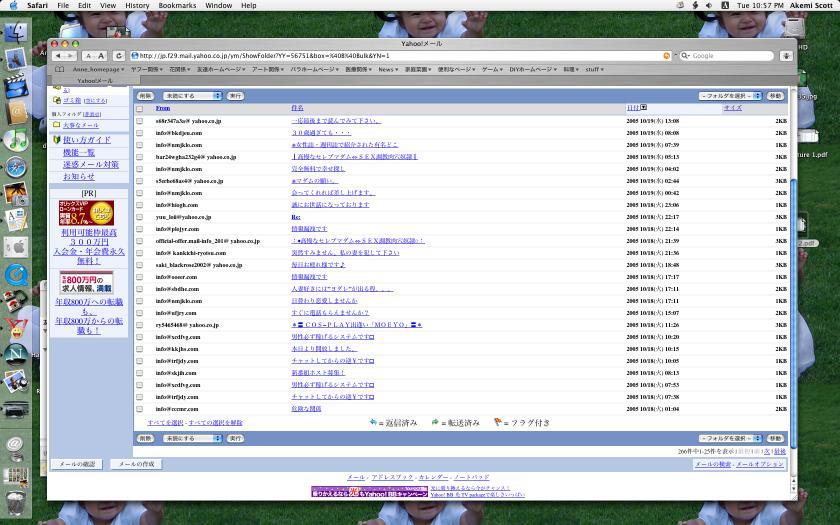
Task: Open the View menu
Action: click(x=108, y=5)
